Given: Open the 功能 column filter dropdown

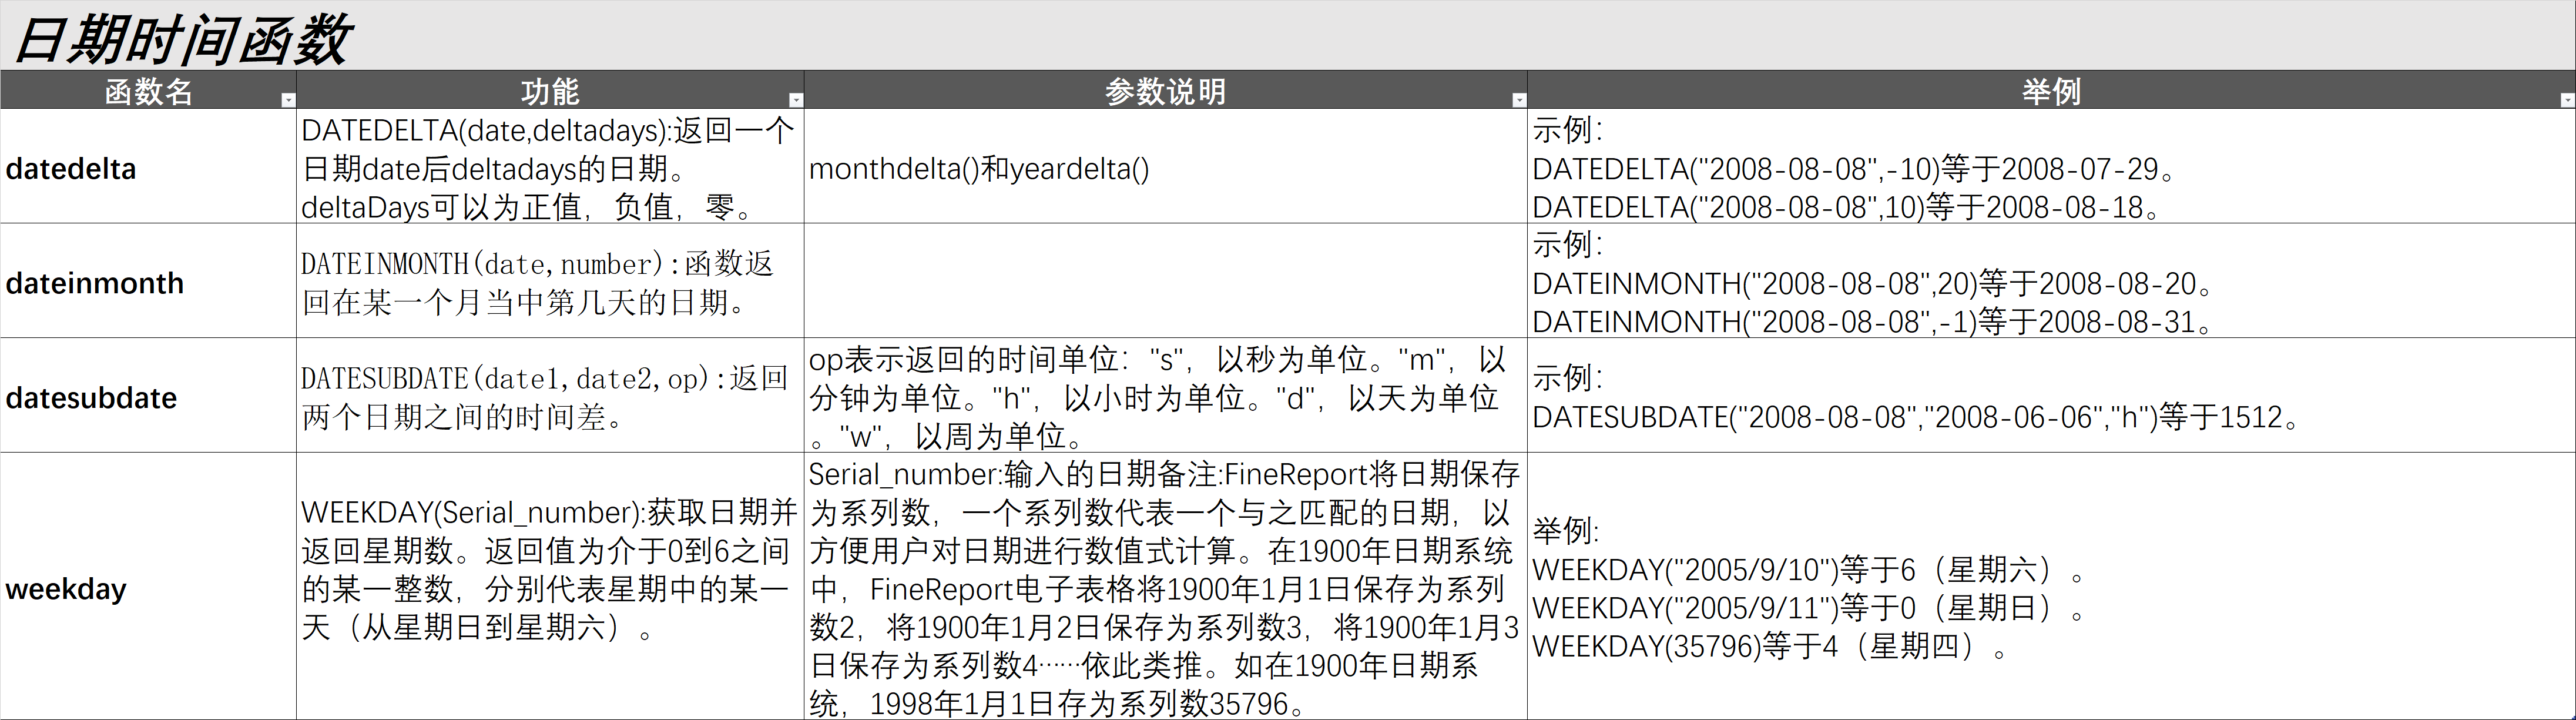Looking at the screenshot, I should (795, 100).
